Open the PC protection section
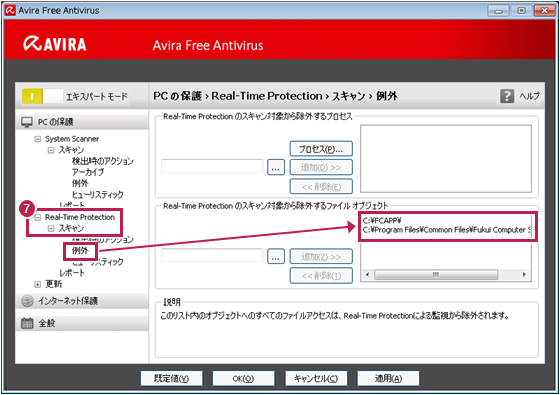The height and width of the screenshot is (395, 560). click(x=82, y=122)
